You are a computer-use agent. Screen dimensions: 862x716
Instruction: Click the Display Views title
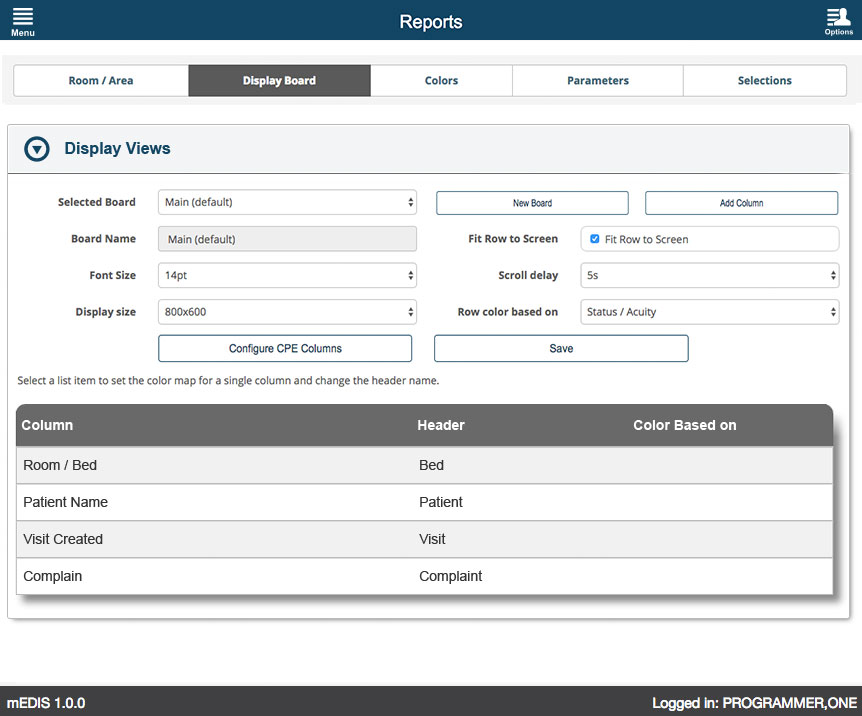coord(117,148)
